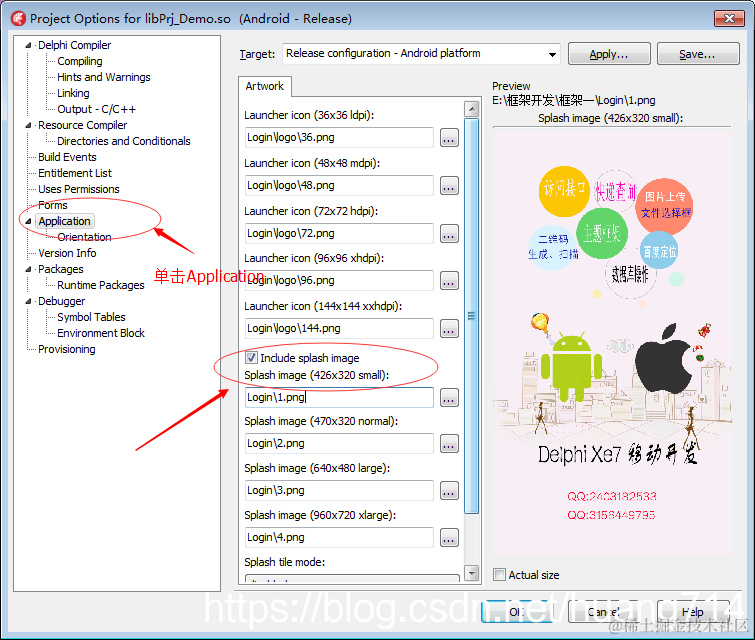The image size is (755, 640).
Task: Select Forms in the options tree
Action: click(x=52, y=205)
